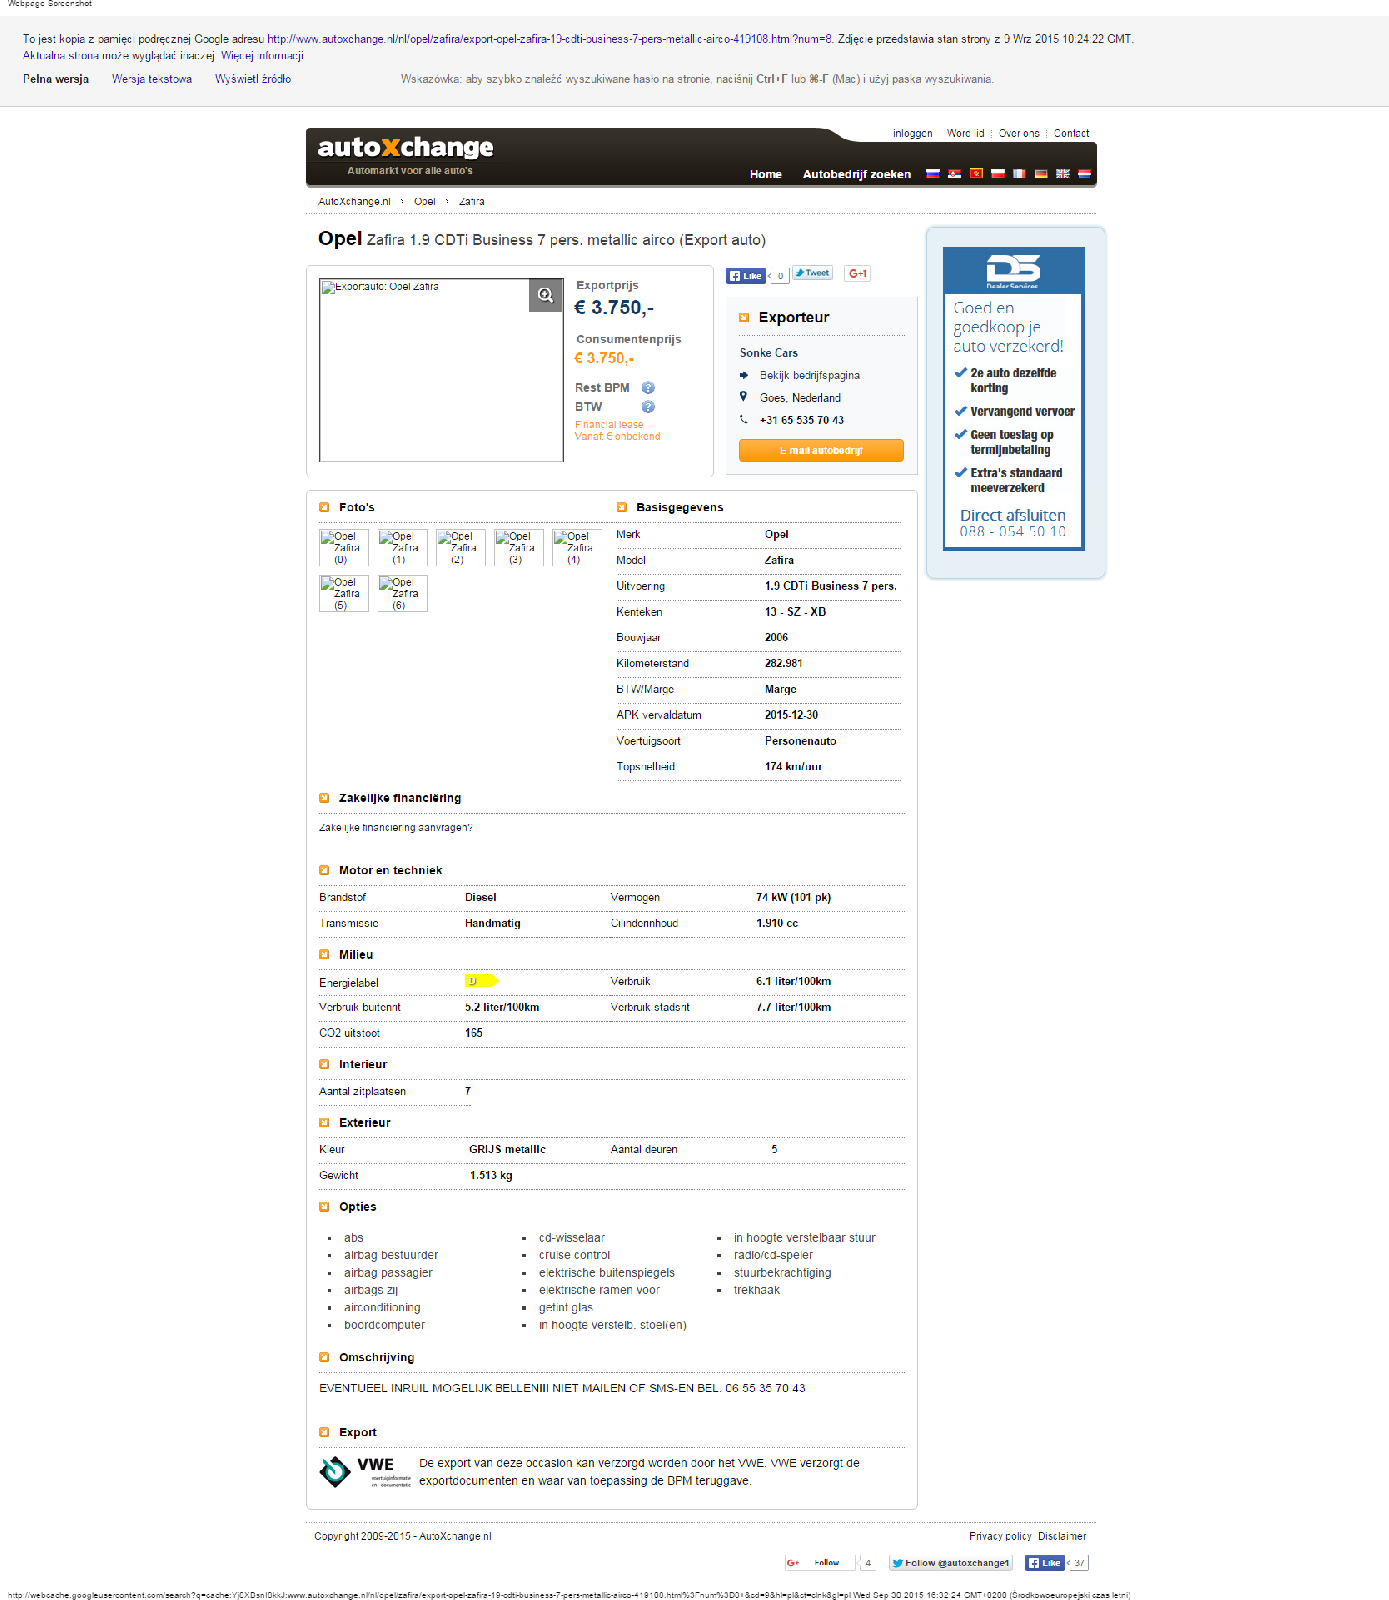Follow @autoxchange1 on Twitter in footer

pos(951,1563)
